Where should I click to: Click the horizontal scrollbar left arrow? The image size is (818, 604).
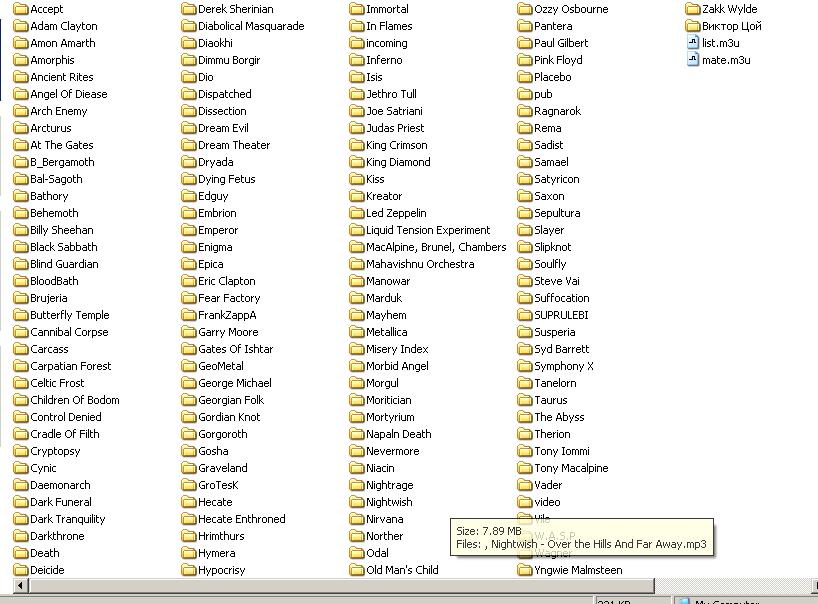[20, 586]
